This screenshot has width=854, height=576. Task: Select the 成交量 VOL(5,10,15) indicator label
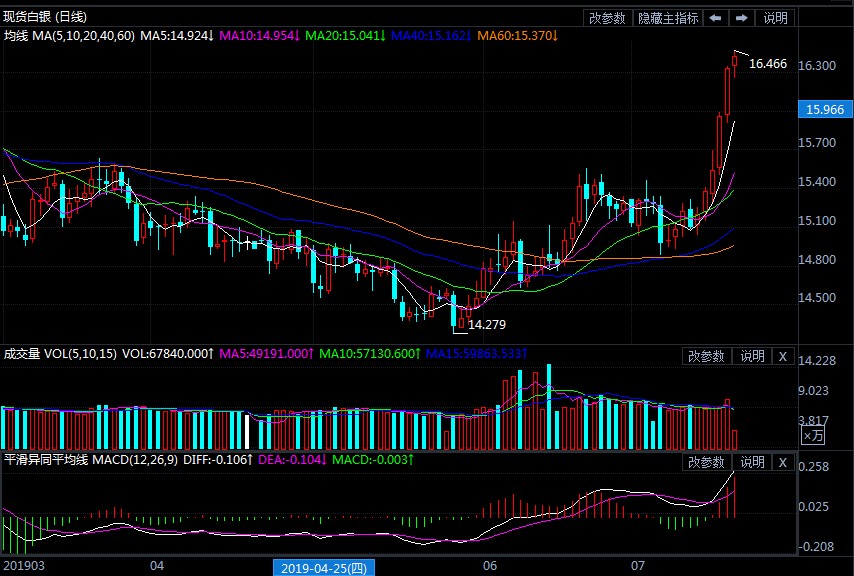click(x=59, y=354)
